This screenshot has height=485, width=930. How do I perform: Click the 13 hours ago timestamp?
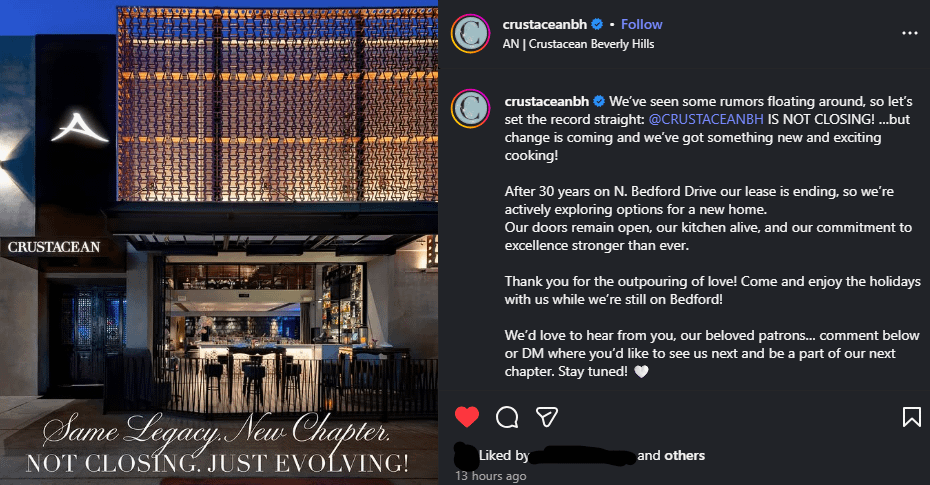pyautogui.click(x=491, y=476)
